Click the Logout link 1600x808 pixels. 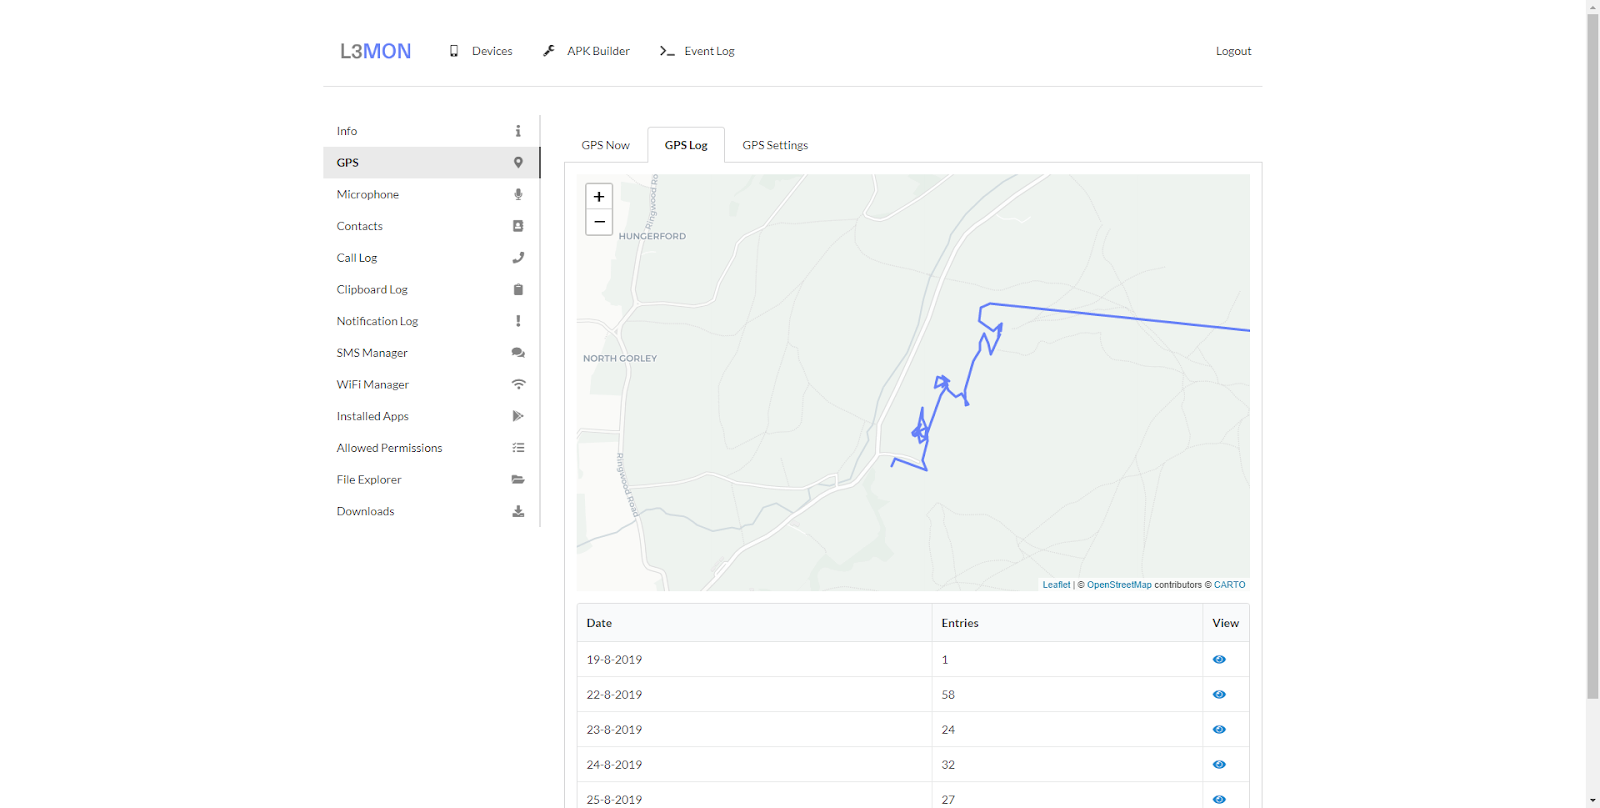[x=1233, y=51]
